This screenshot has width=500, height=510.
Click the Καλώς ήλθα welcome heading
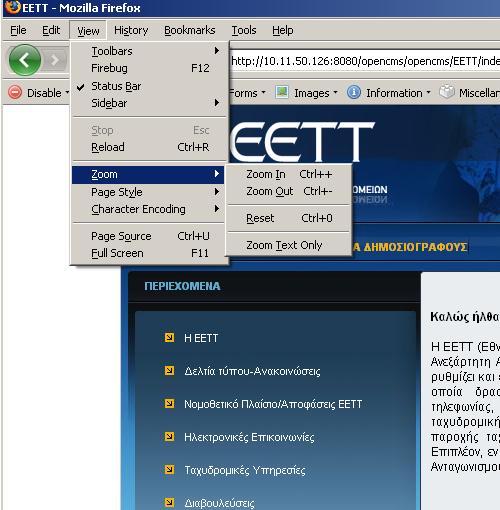click(x=465, y=316)
